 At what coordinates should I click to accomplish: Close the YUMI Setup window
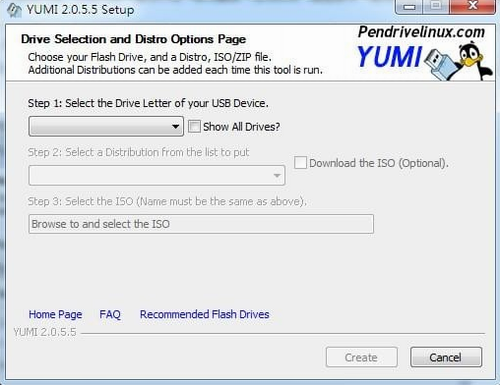click(x=473, y=7)
